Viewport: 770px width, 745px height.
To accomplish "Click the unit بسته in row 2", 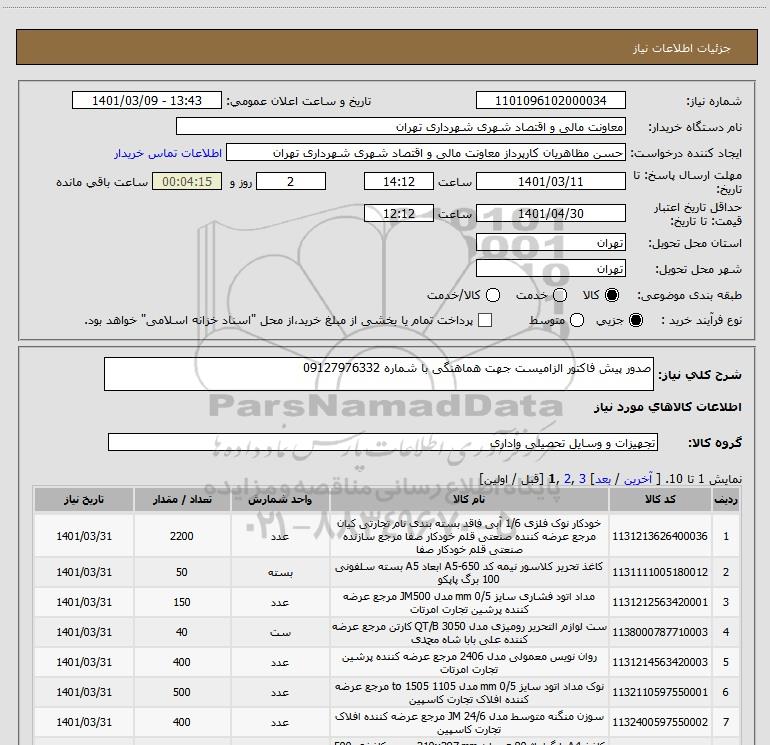I will point(280,572).
